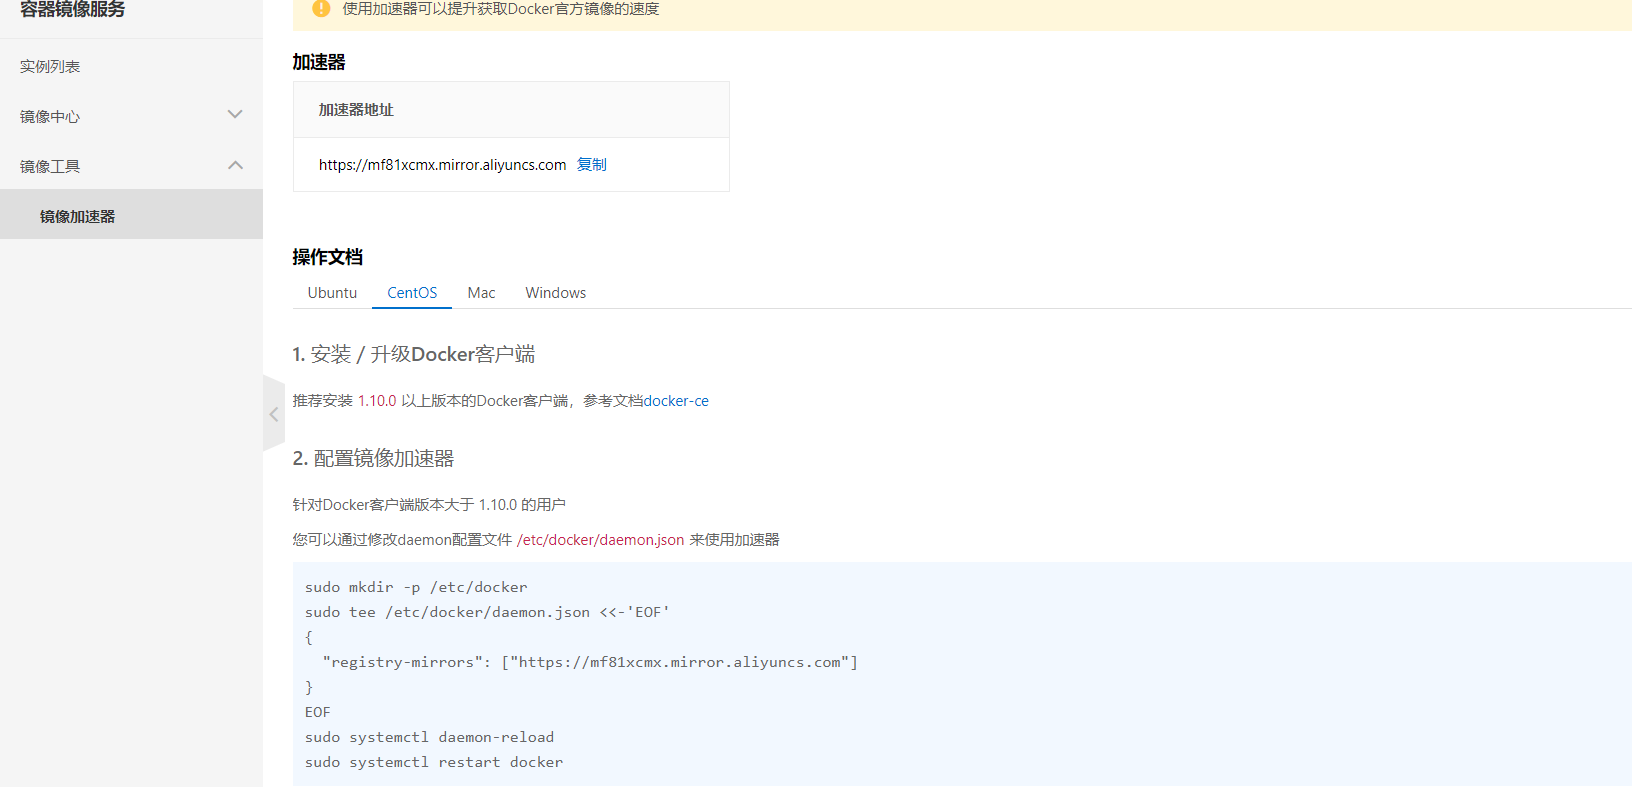Open 实例列表 in the sidebar

click(x=50, y=66)
